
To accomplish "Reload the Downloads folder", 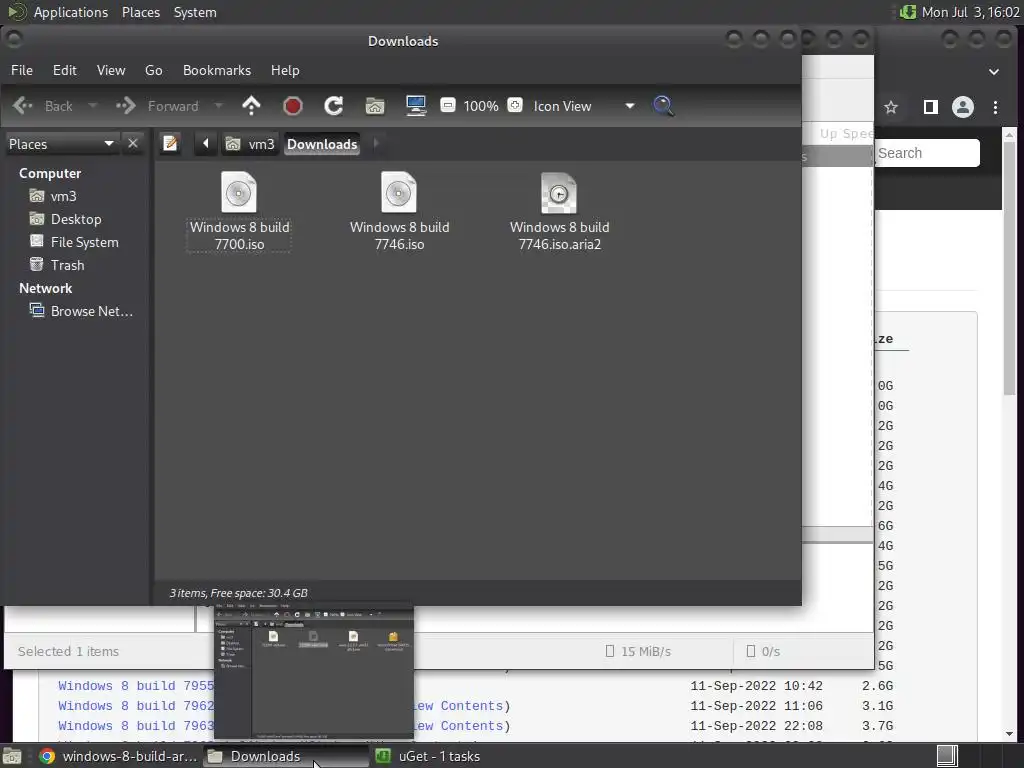I will (334, 106).
